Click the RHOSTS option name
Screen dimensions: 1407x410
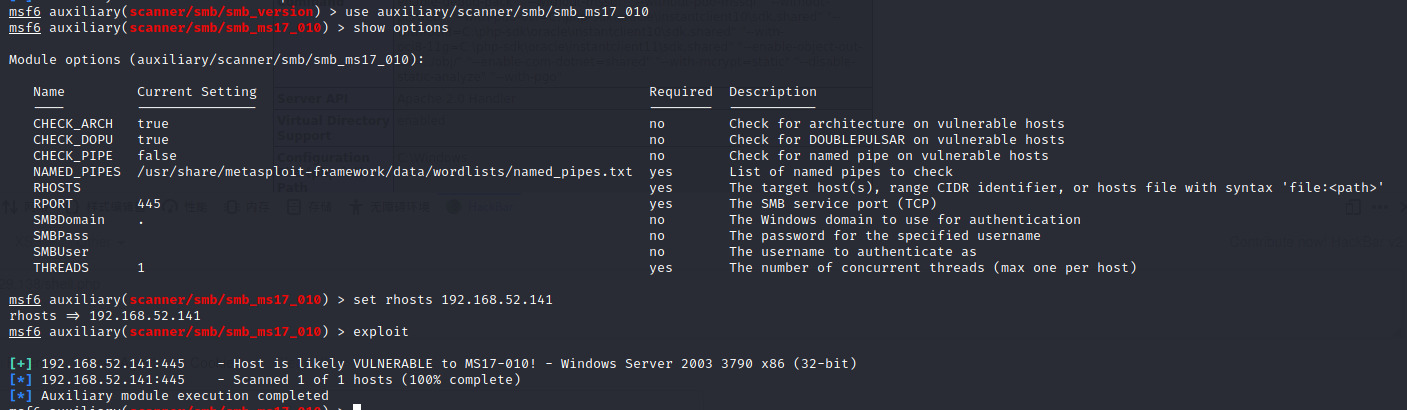coord(57,188)
